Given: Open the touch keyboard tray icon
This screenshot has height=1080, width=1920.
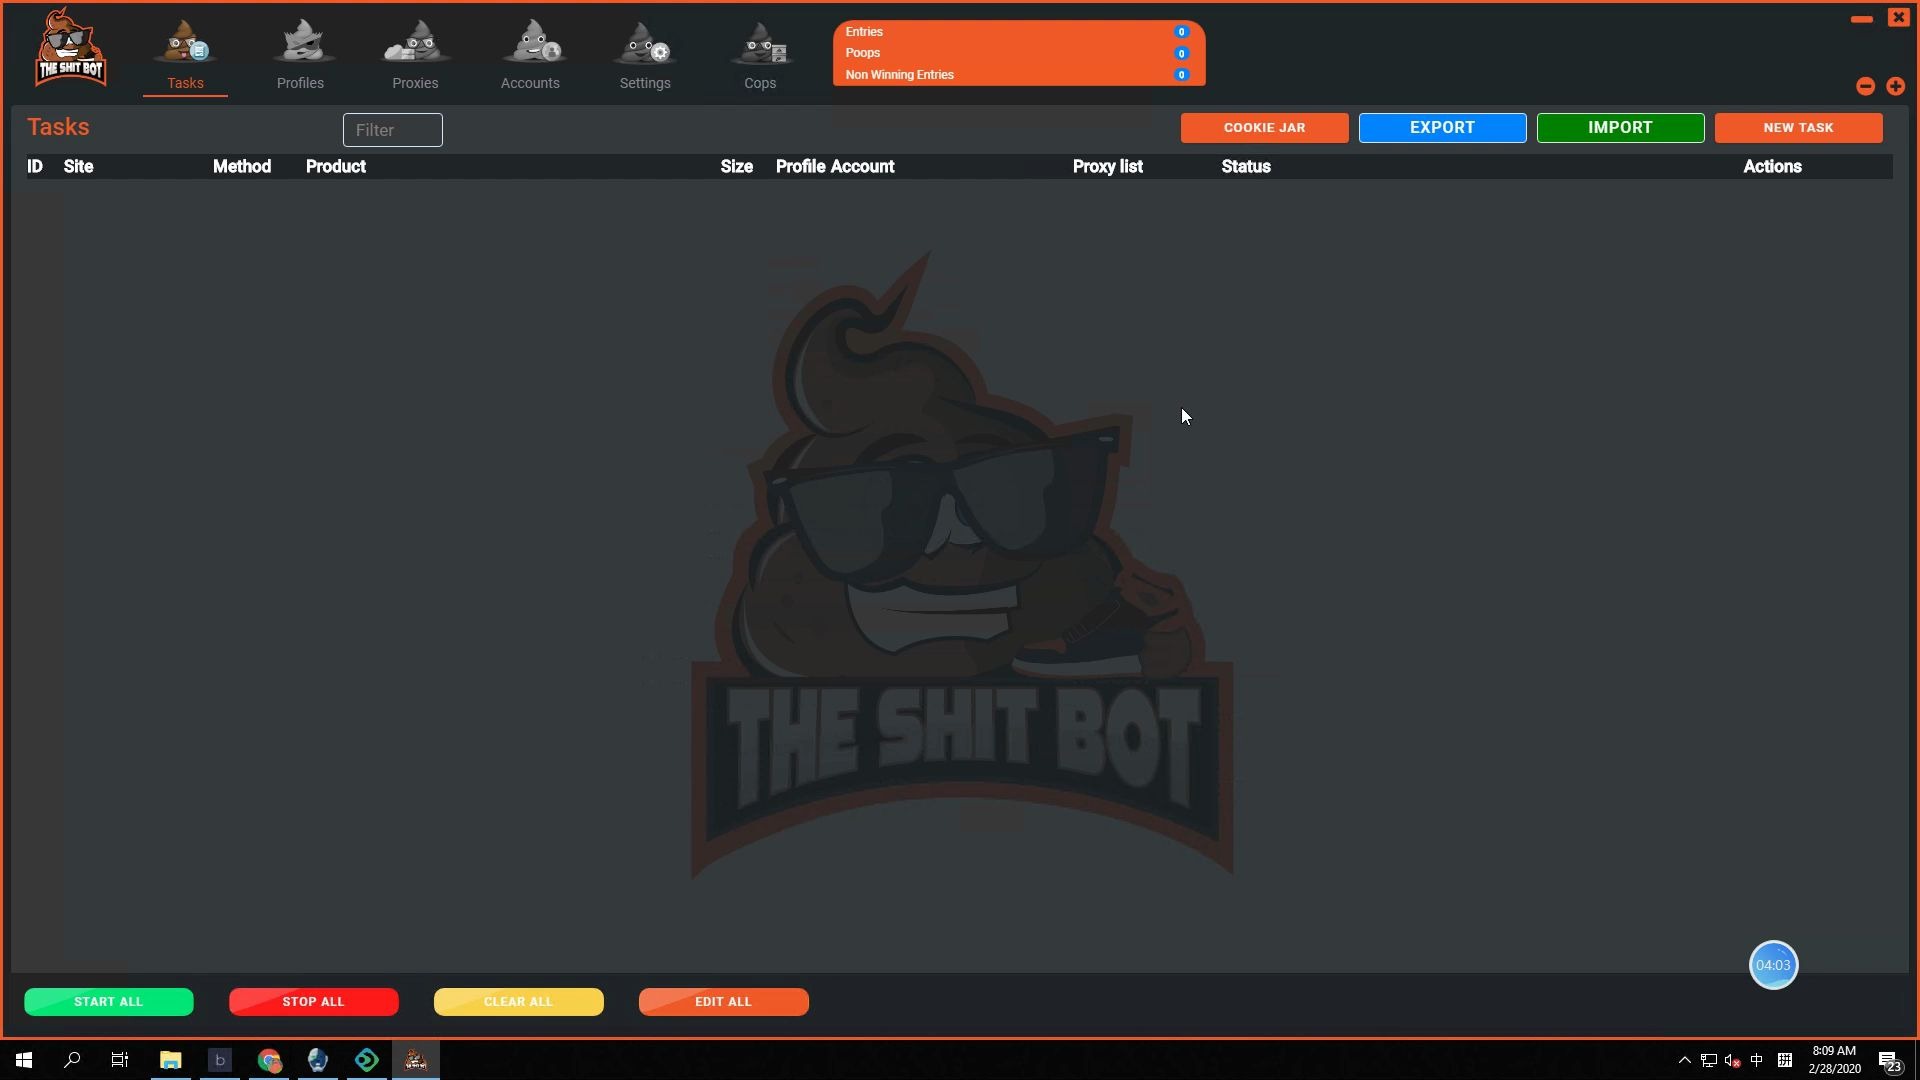Looking at the screenshot, I should [1784, 1060].
